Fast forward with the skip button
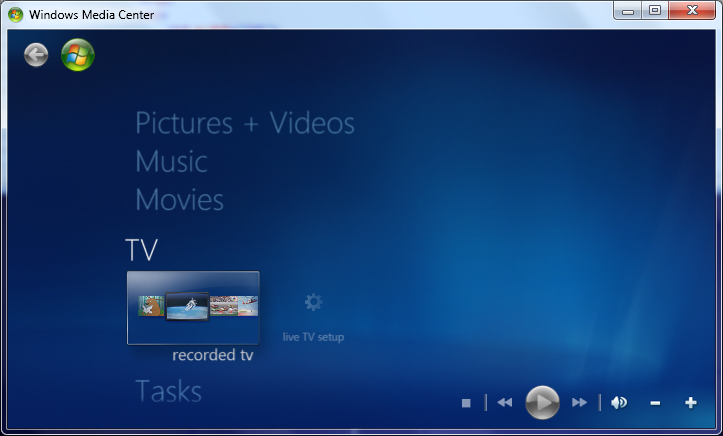723x436 pixels. (579, 403)
